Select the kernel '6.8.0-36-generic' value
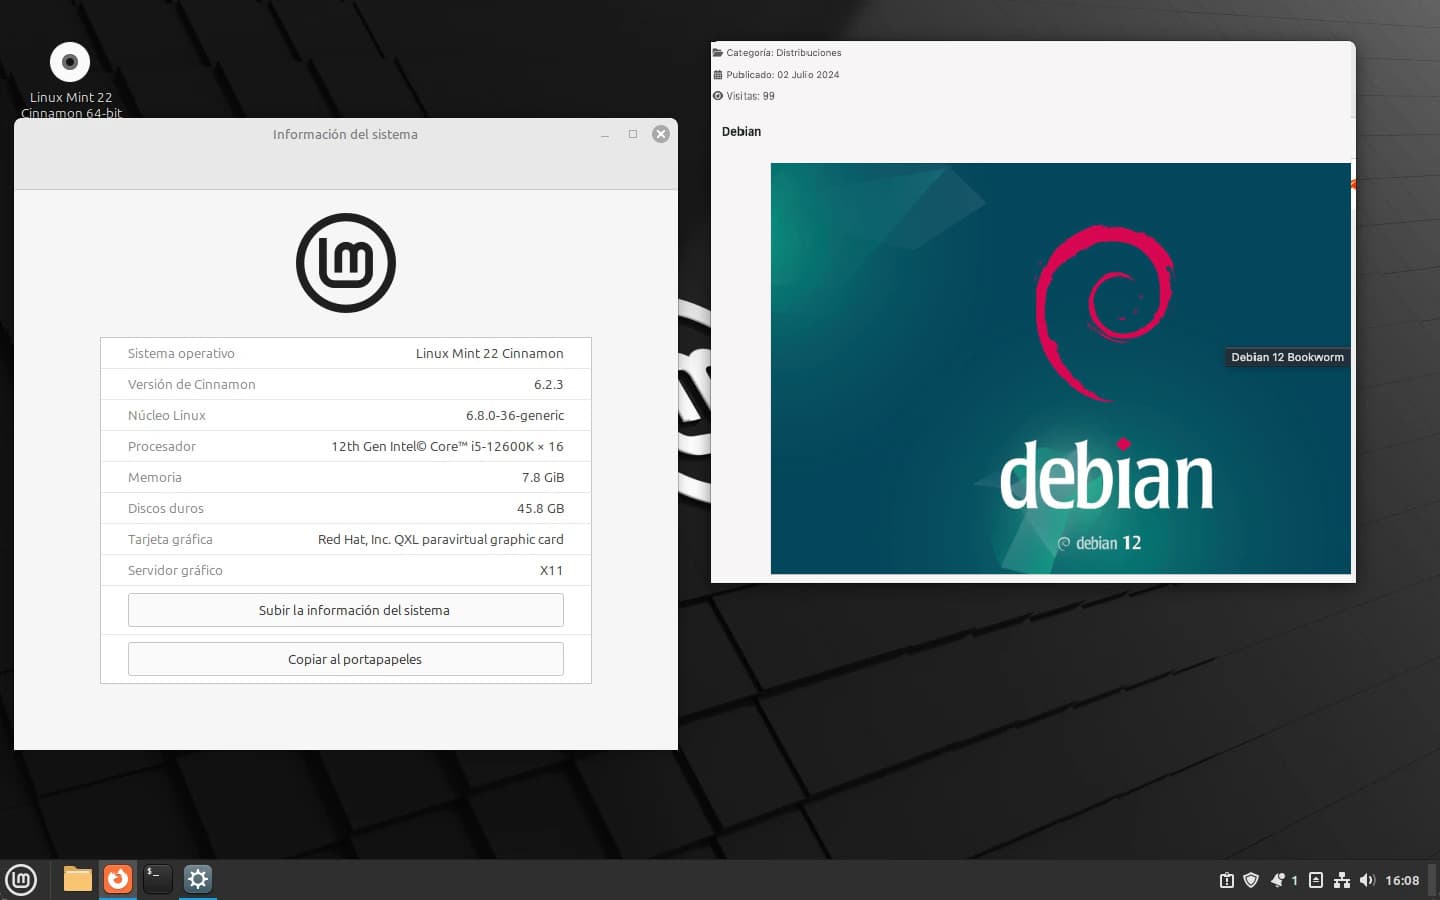 (x=514, y=415)
